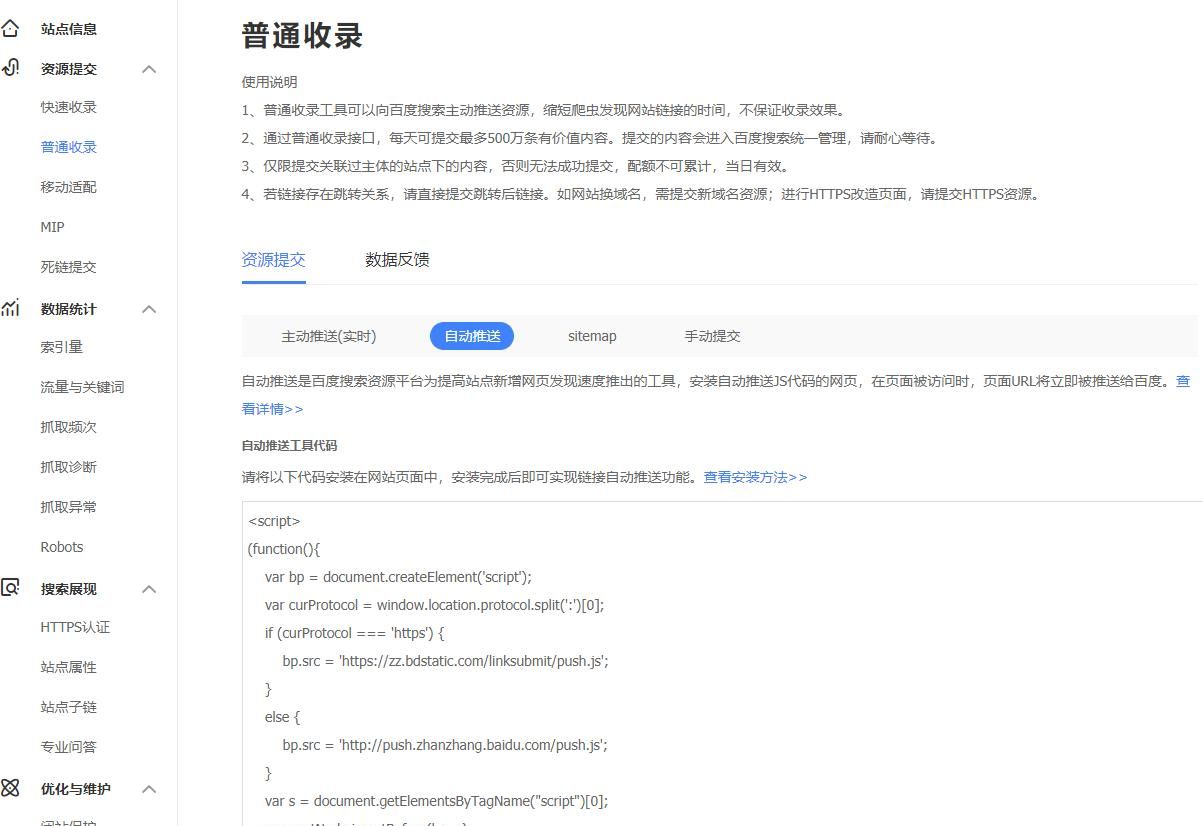Open the 查看安装方法 link
This screenshot has width=1203, height=826.
(754, 477)
